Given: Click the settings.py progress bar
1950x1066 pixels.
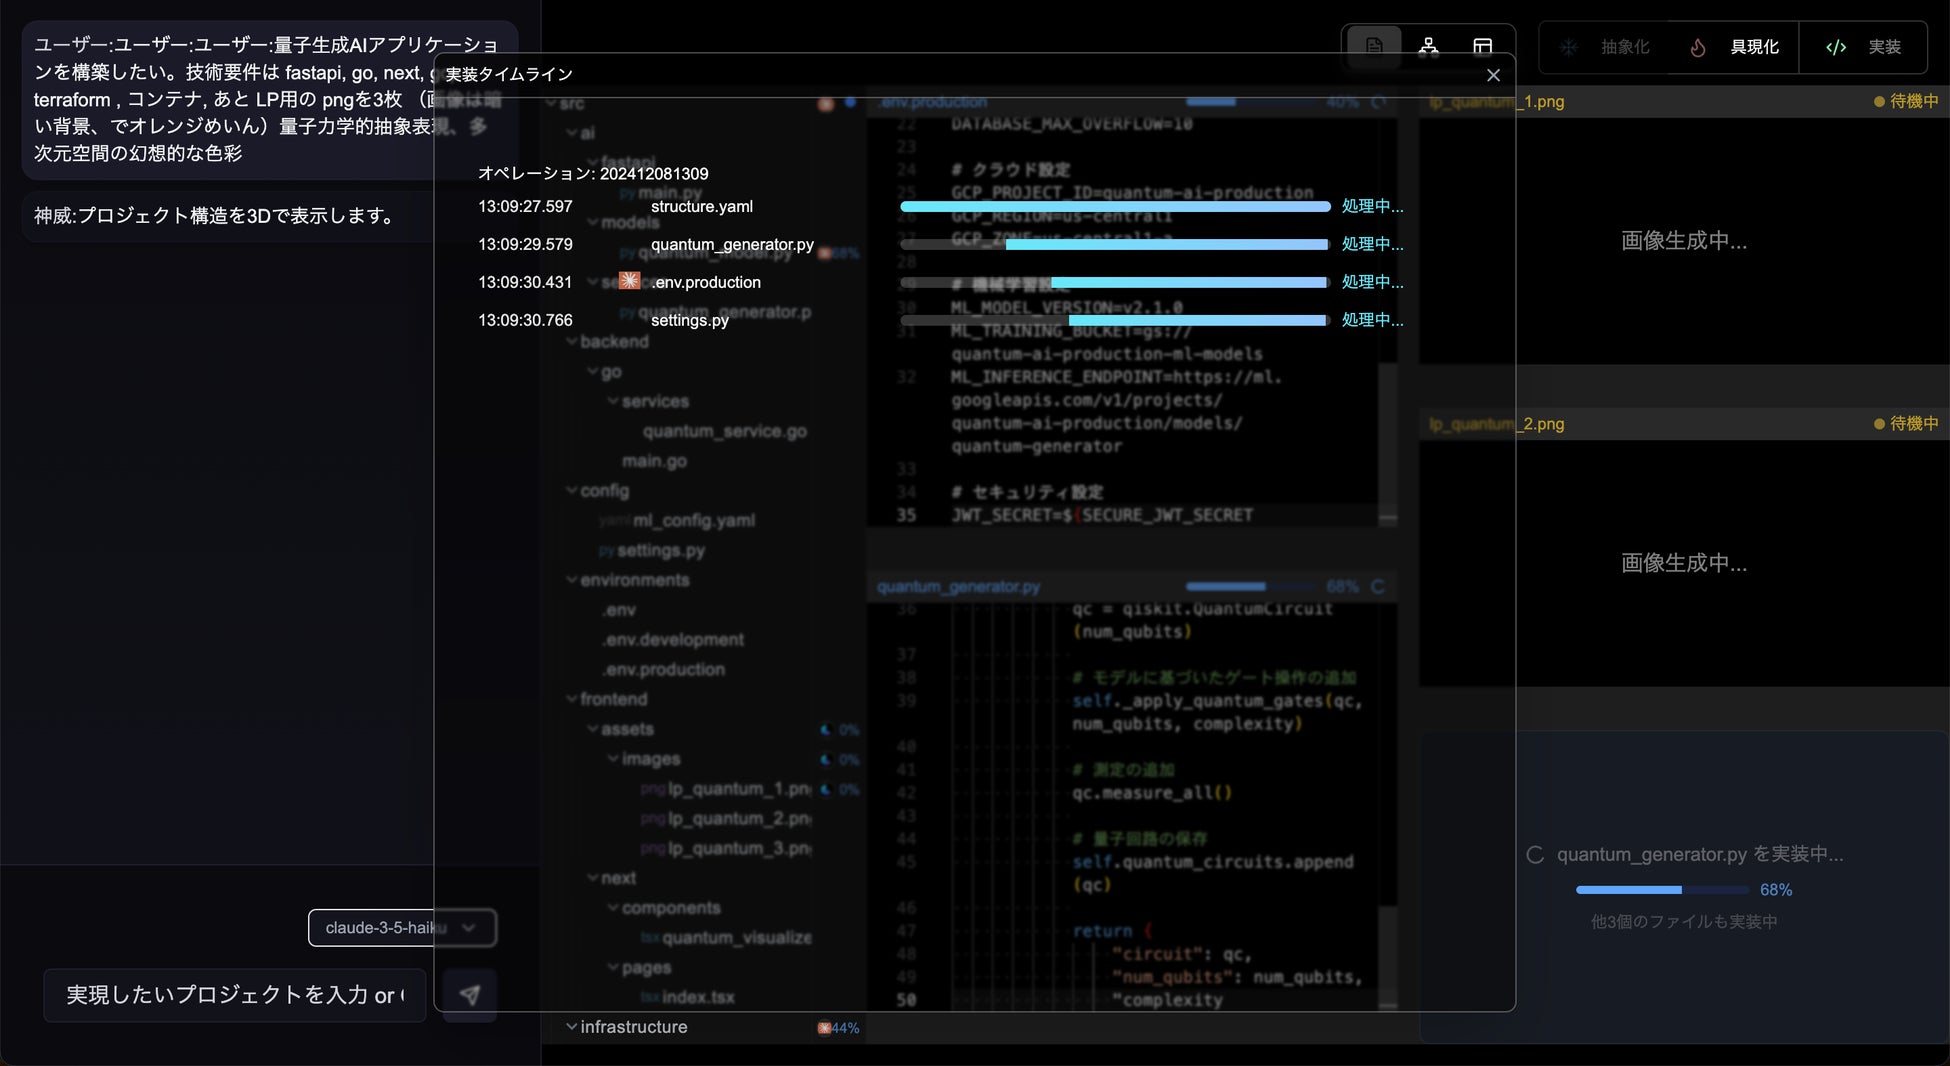Looking at the screenshot, I should [1114, 320].
